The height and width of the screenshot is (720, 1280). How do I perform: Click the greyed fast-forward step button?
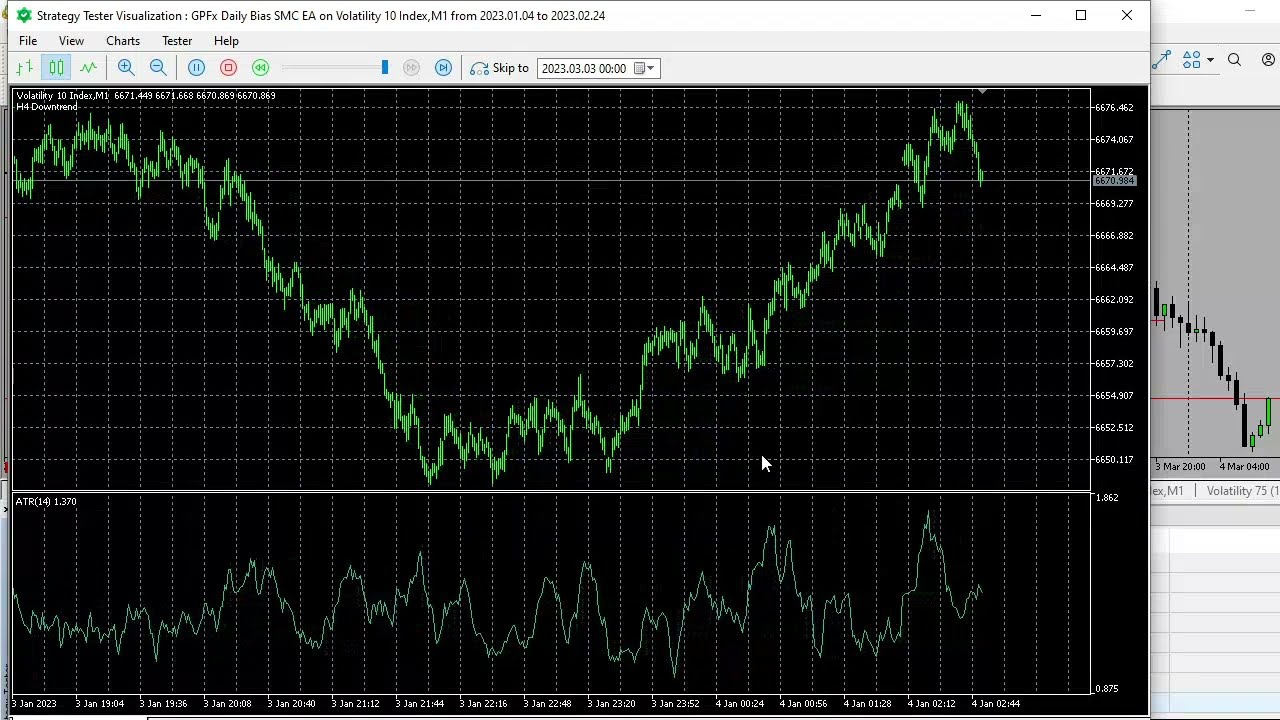pos(411,68)
